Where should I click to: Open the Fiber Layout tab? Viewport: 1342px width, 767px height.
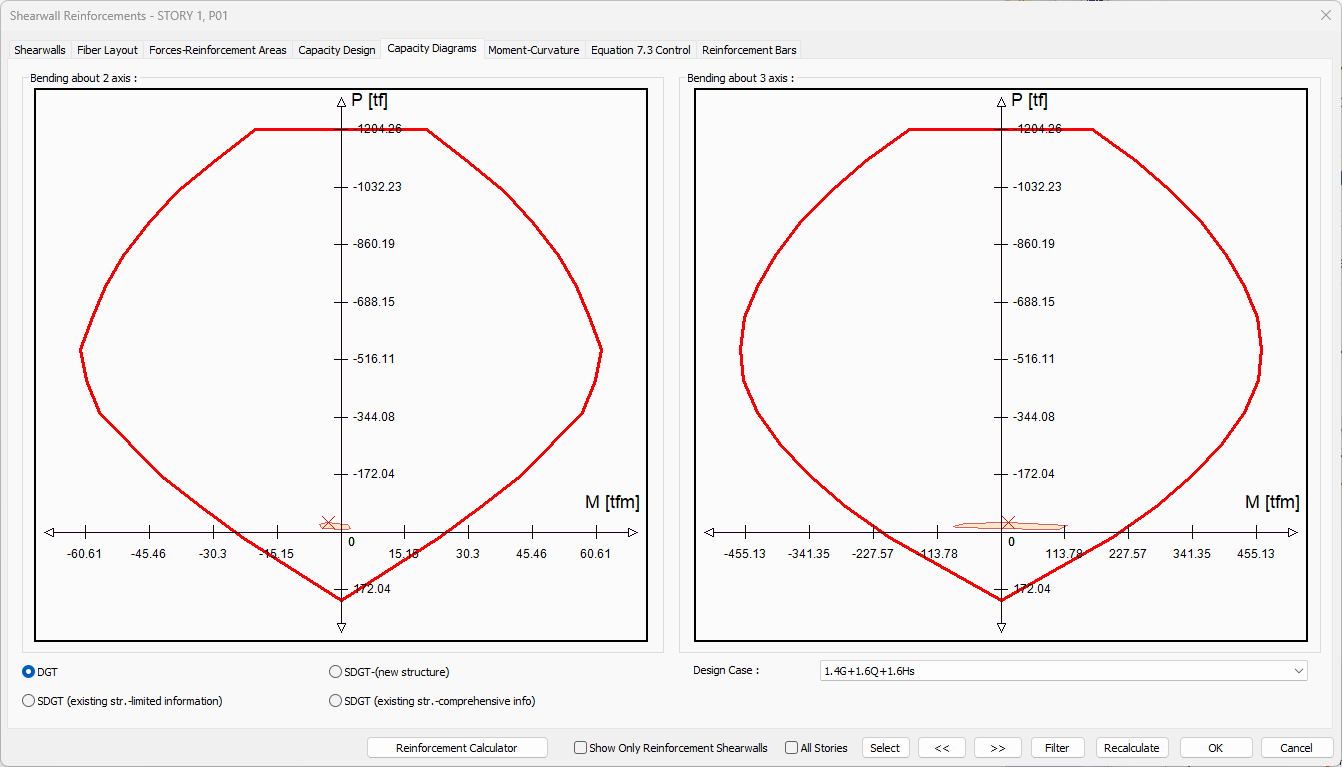coord(107,50)
